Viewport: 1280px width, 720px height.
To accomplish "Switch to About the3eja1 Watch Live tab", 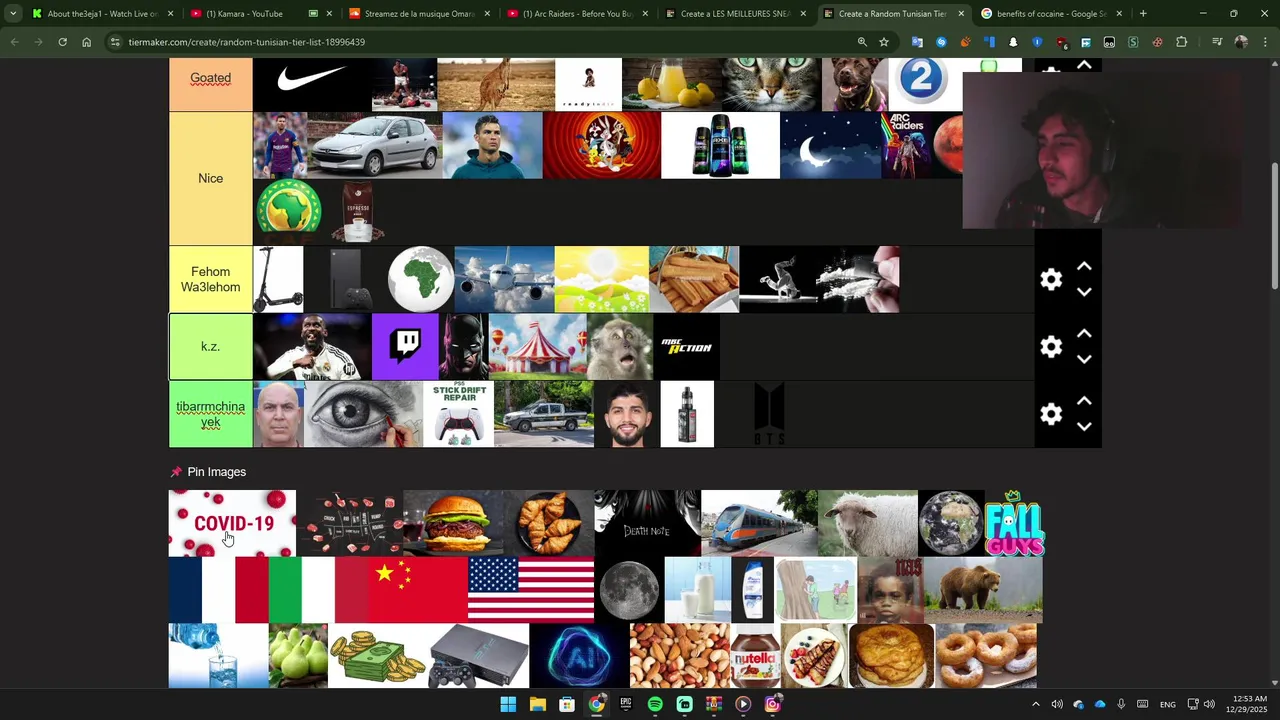I will click(x=102, y=14).
